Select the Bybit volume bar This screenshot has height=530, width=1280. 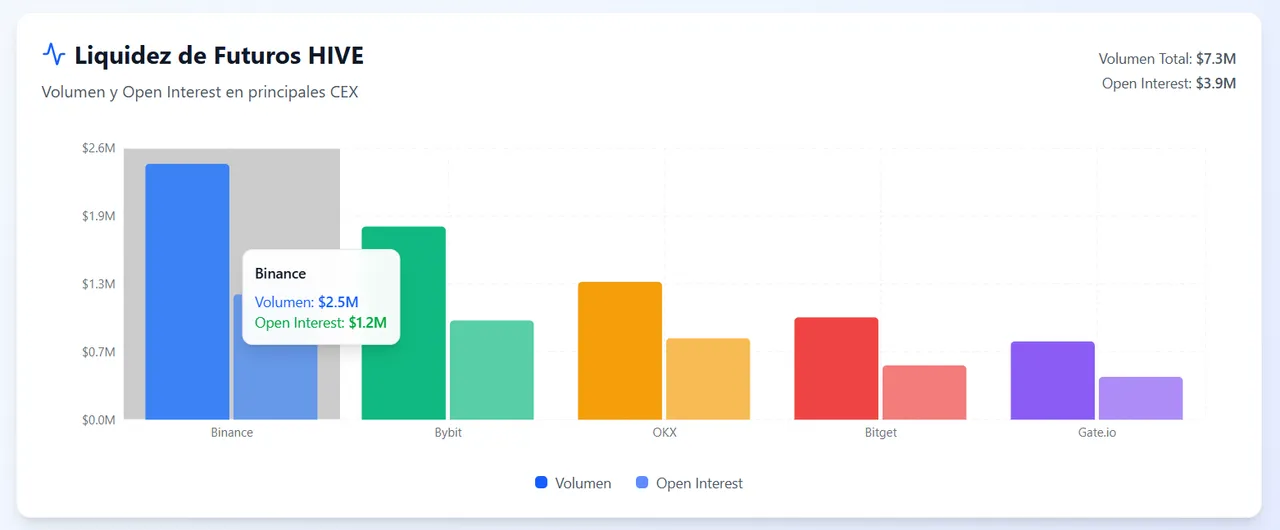(403, 323)
